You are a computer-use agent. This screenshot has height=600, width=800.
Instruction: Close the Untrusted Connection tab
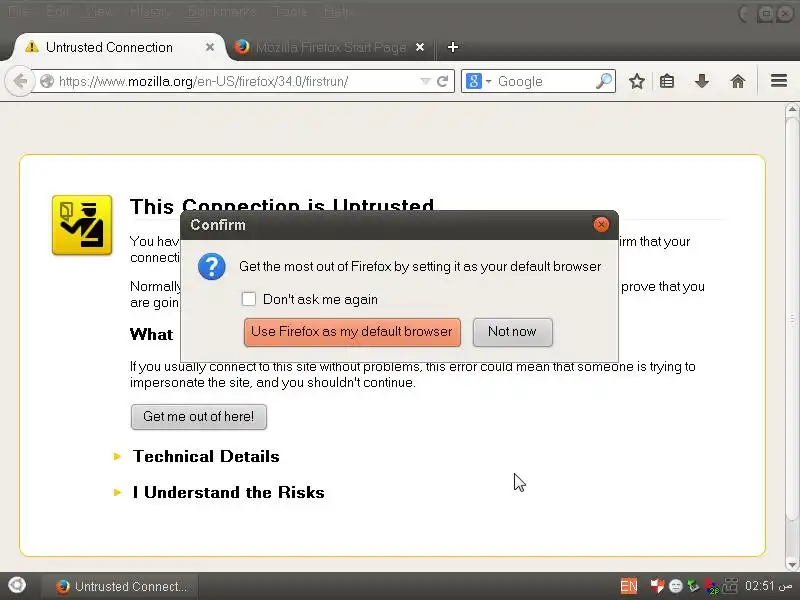coord(210,47)
